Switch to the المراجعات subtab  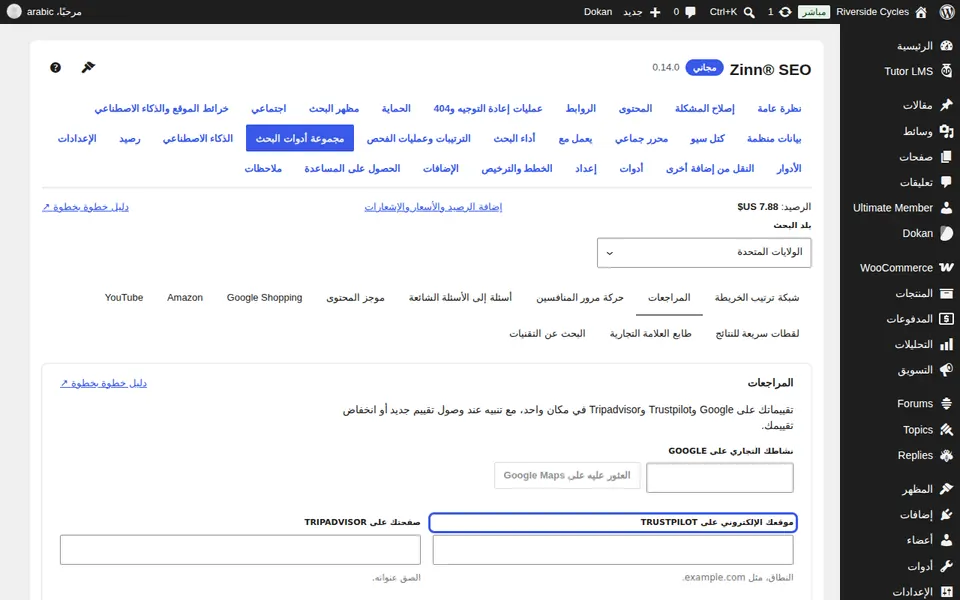tap(669, 298)
